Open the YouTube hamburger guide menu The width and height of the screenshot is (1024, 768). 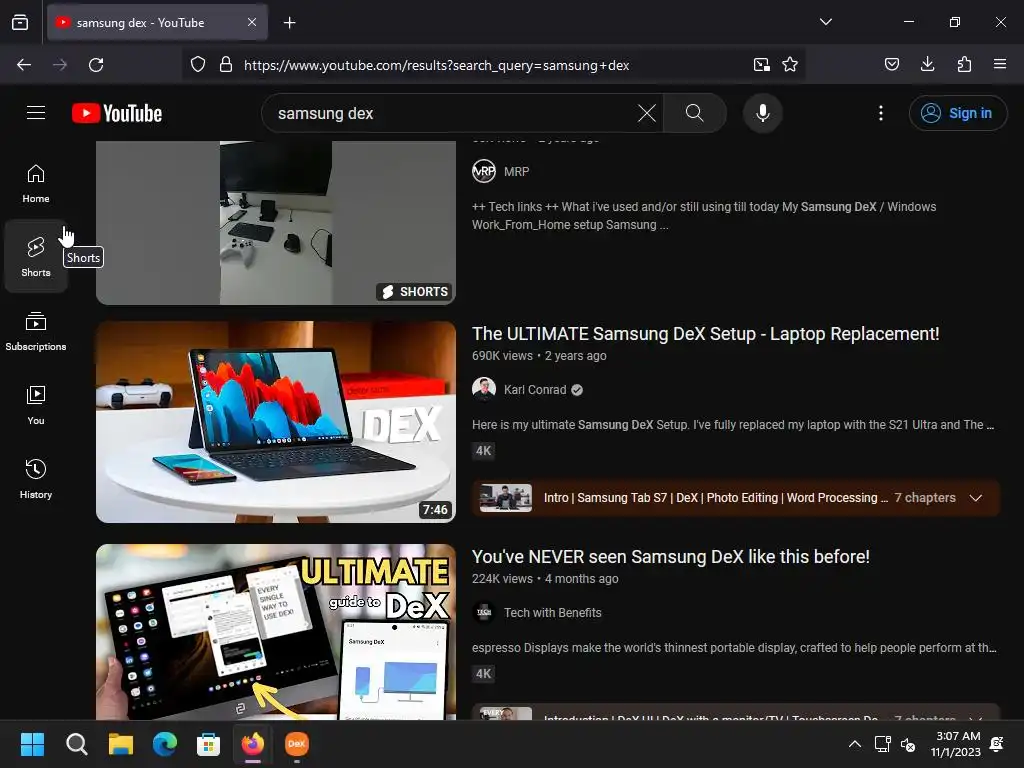click(x=36, y=113)
